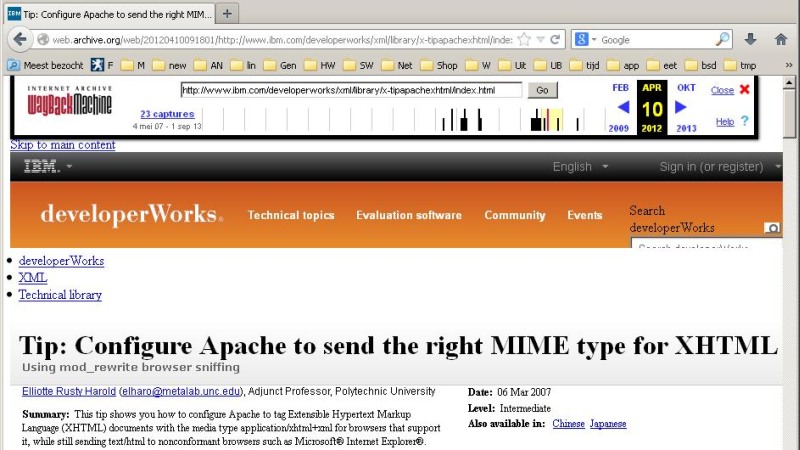800x450 pixels.
Task: Open the 'Technical library' breadcrumb link
Action: point(60,295)
